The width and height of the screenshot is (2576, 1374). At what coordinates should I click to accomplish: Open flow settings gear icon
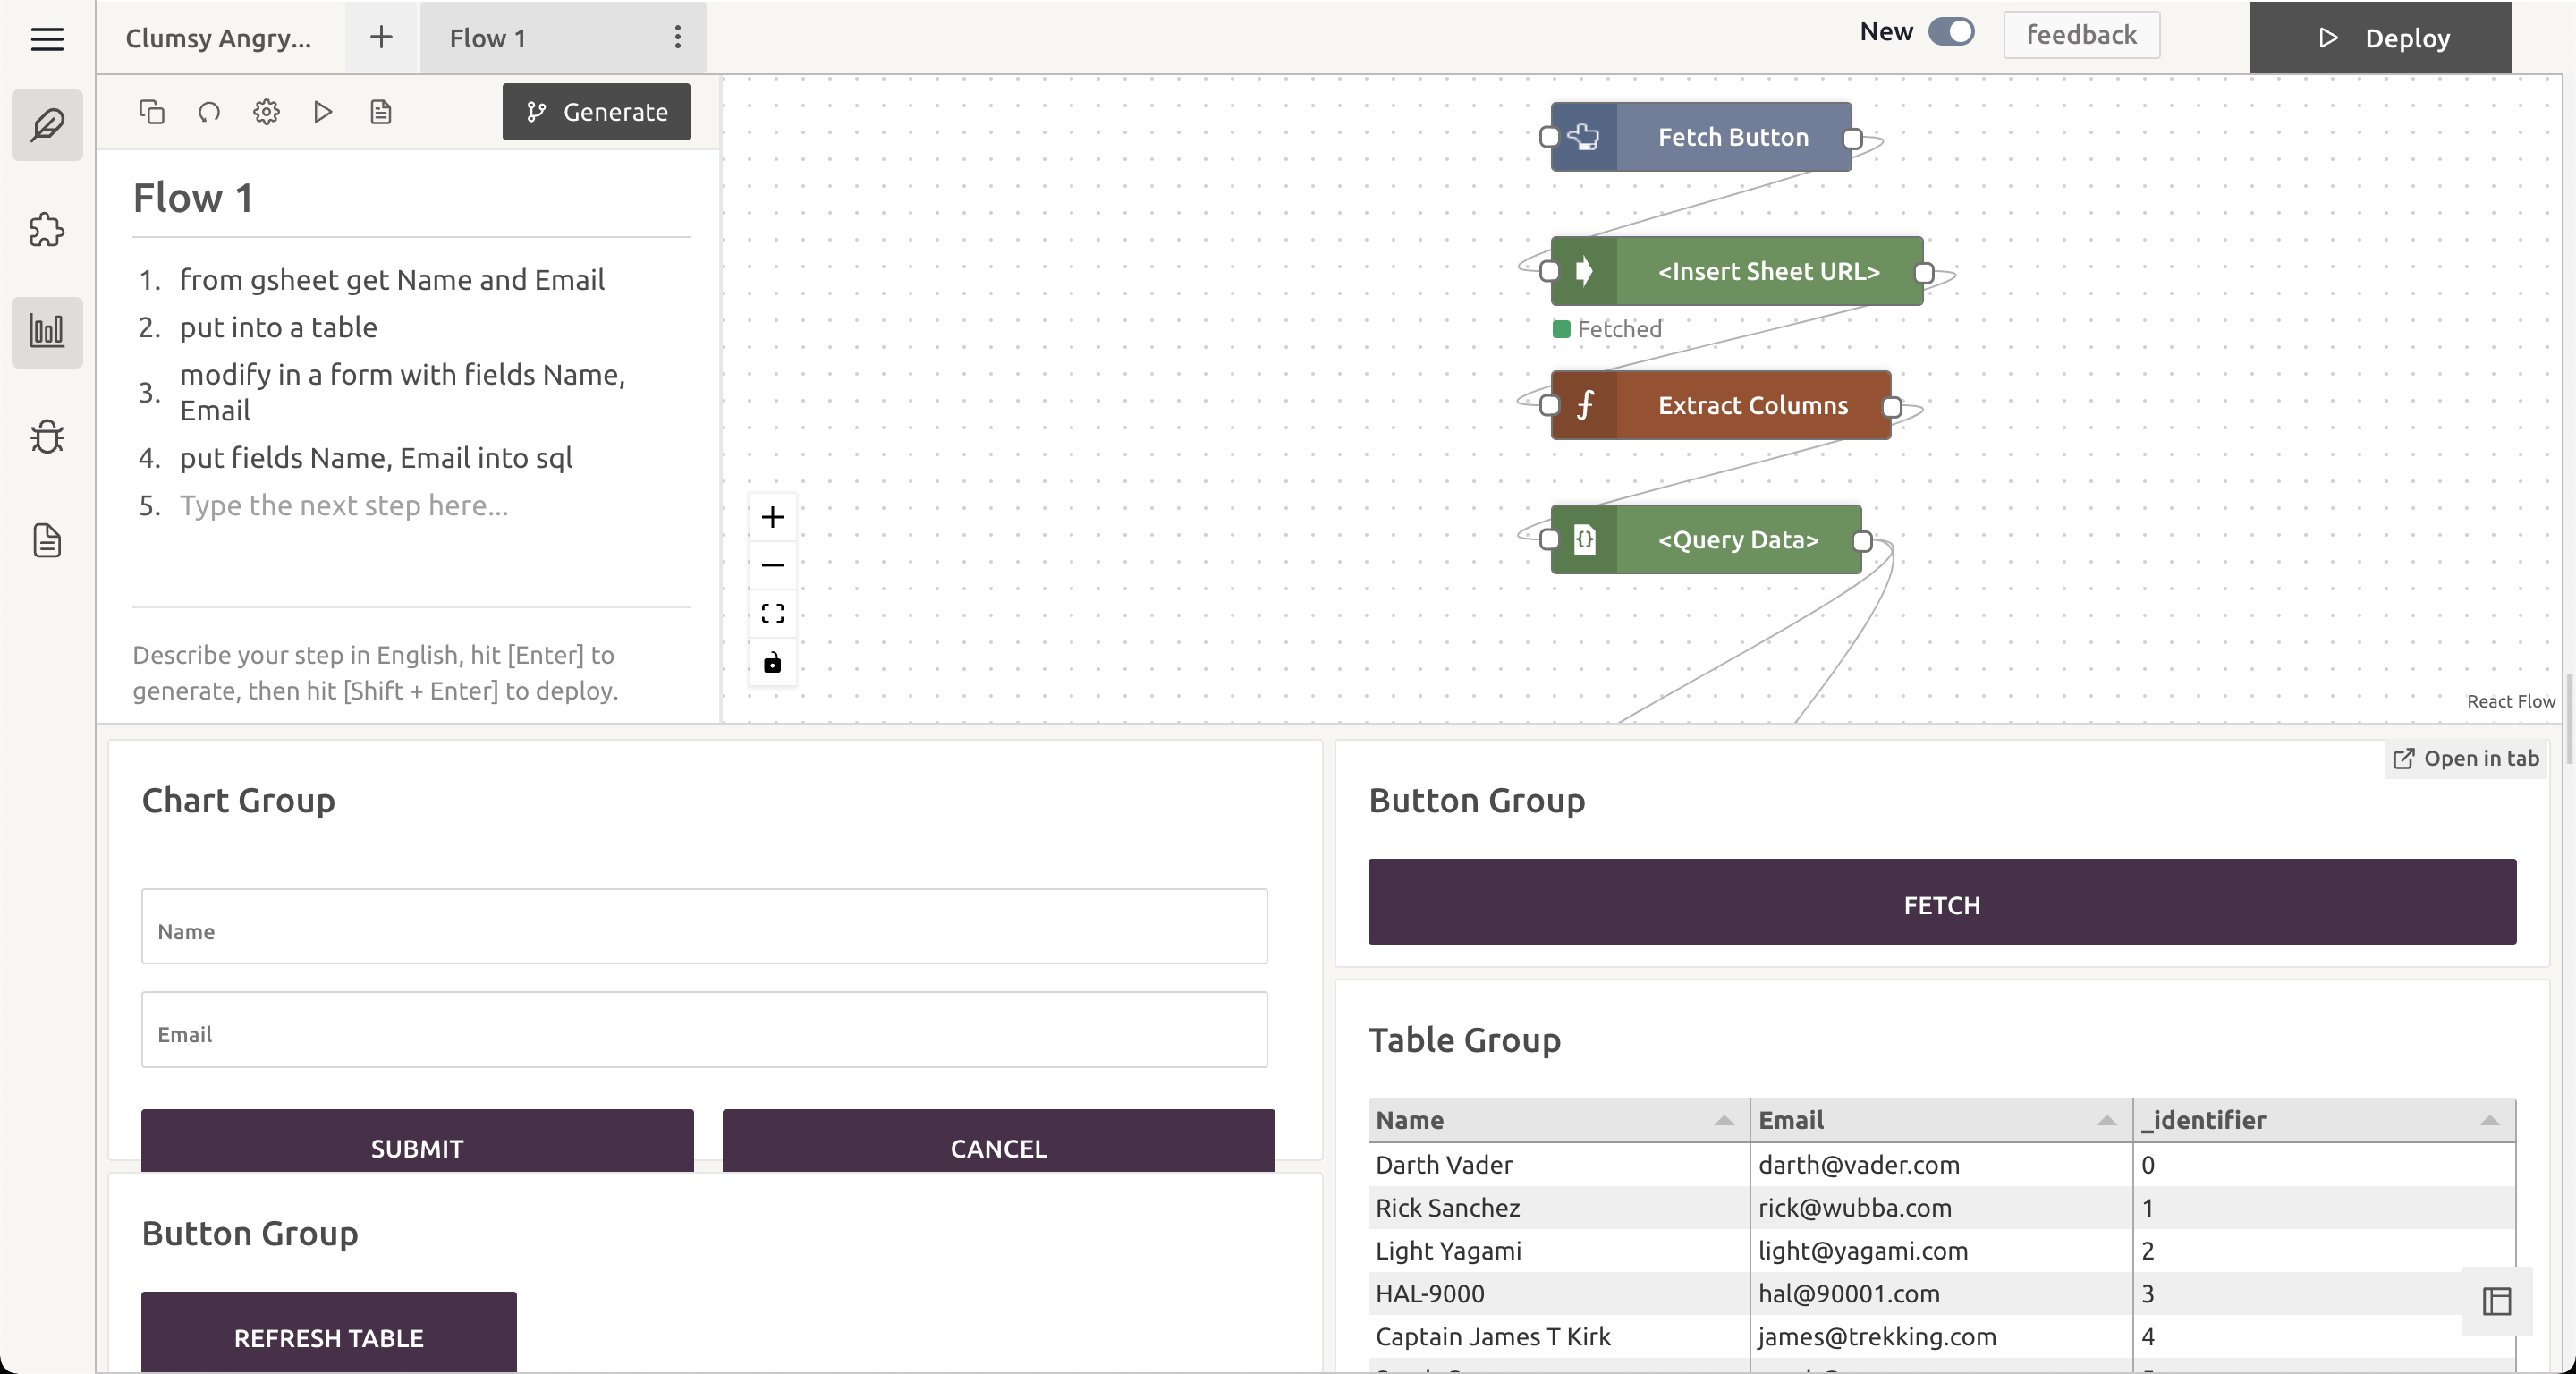pos(266,112)
